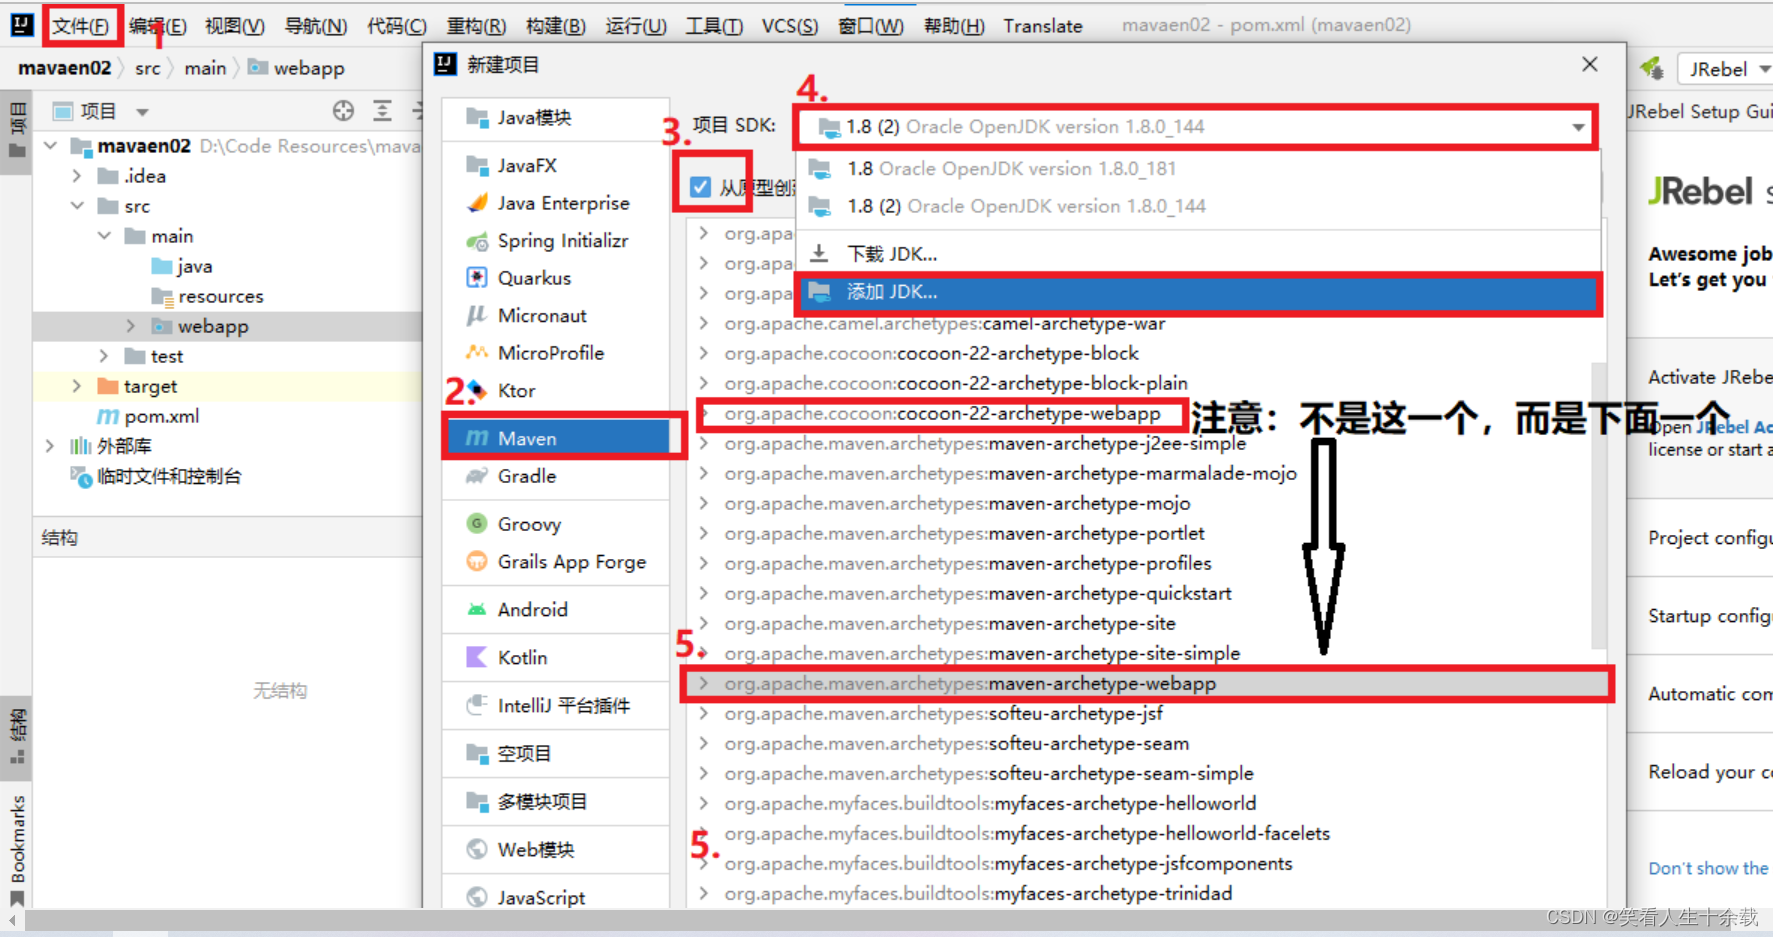Collapse the mavaen02 root tree node
This screenshot has height=937, width=1773.
click(50, 146)
